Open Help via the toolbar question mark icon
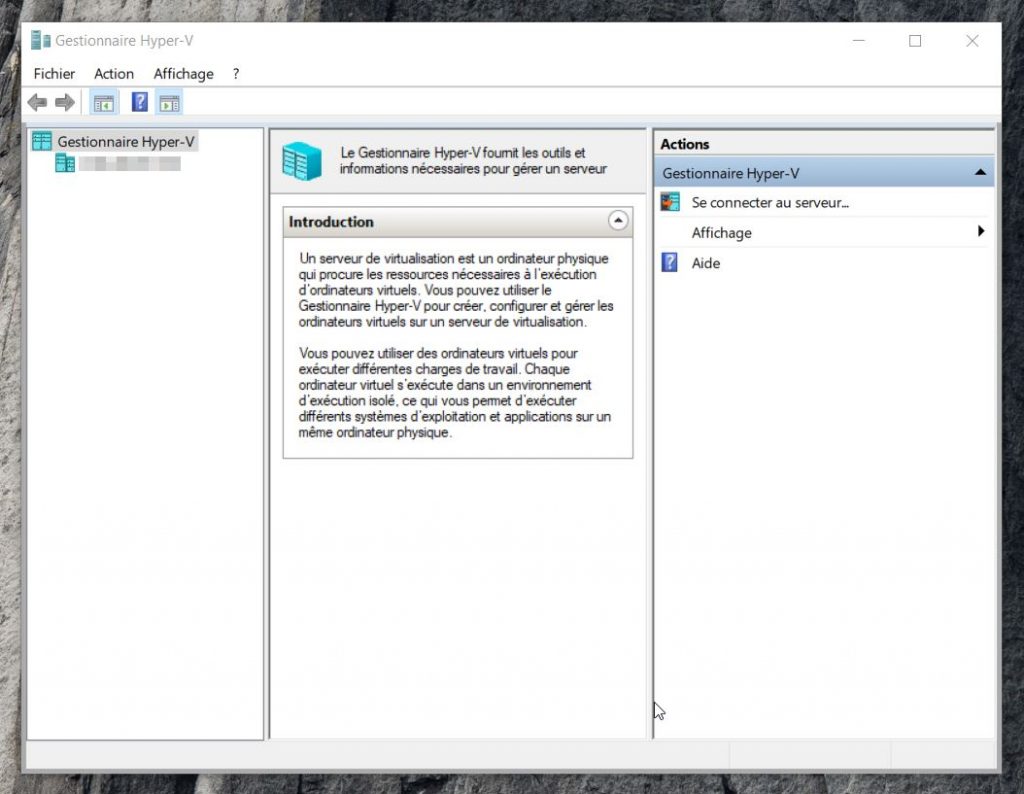1024x794 pixels. [x=140, y=103]
